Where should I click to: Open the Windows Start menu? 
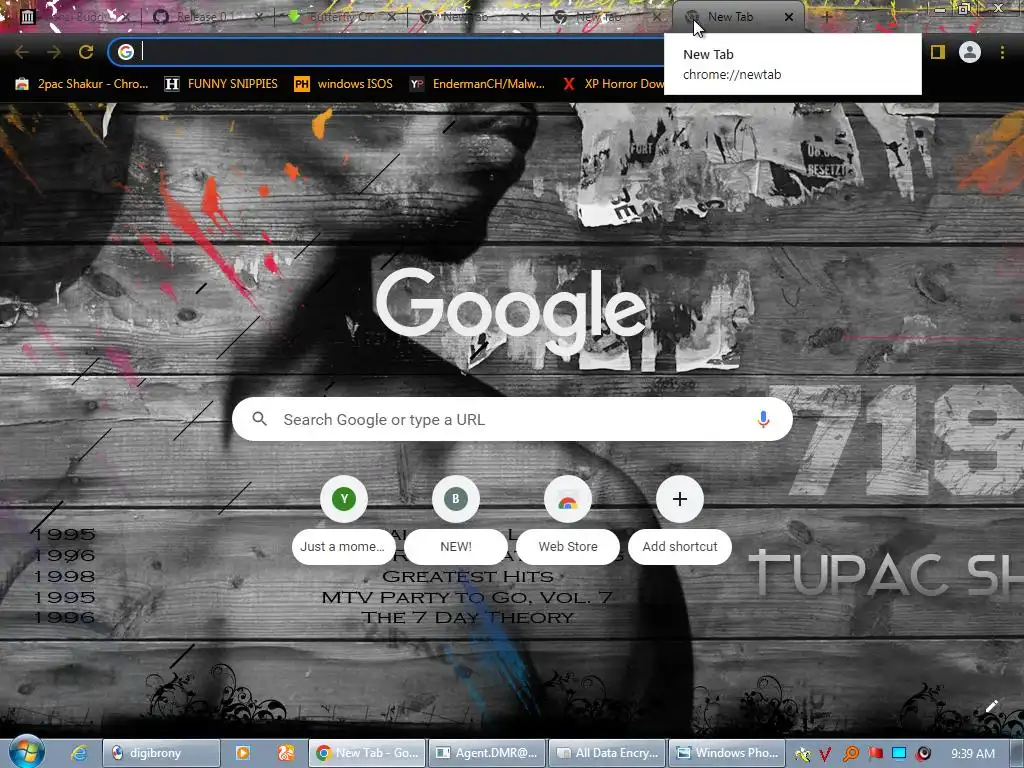click(27, 752)
